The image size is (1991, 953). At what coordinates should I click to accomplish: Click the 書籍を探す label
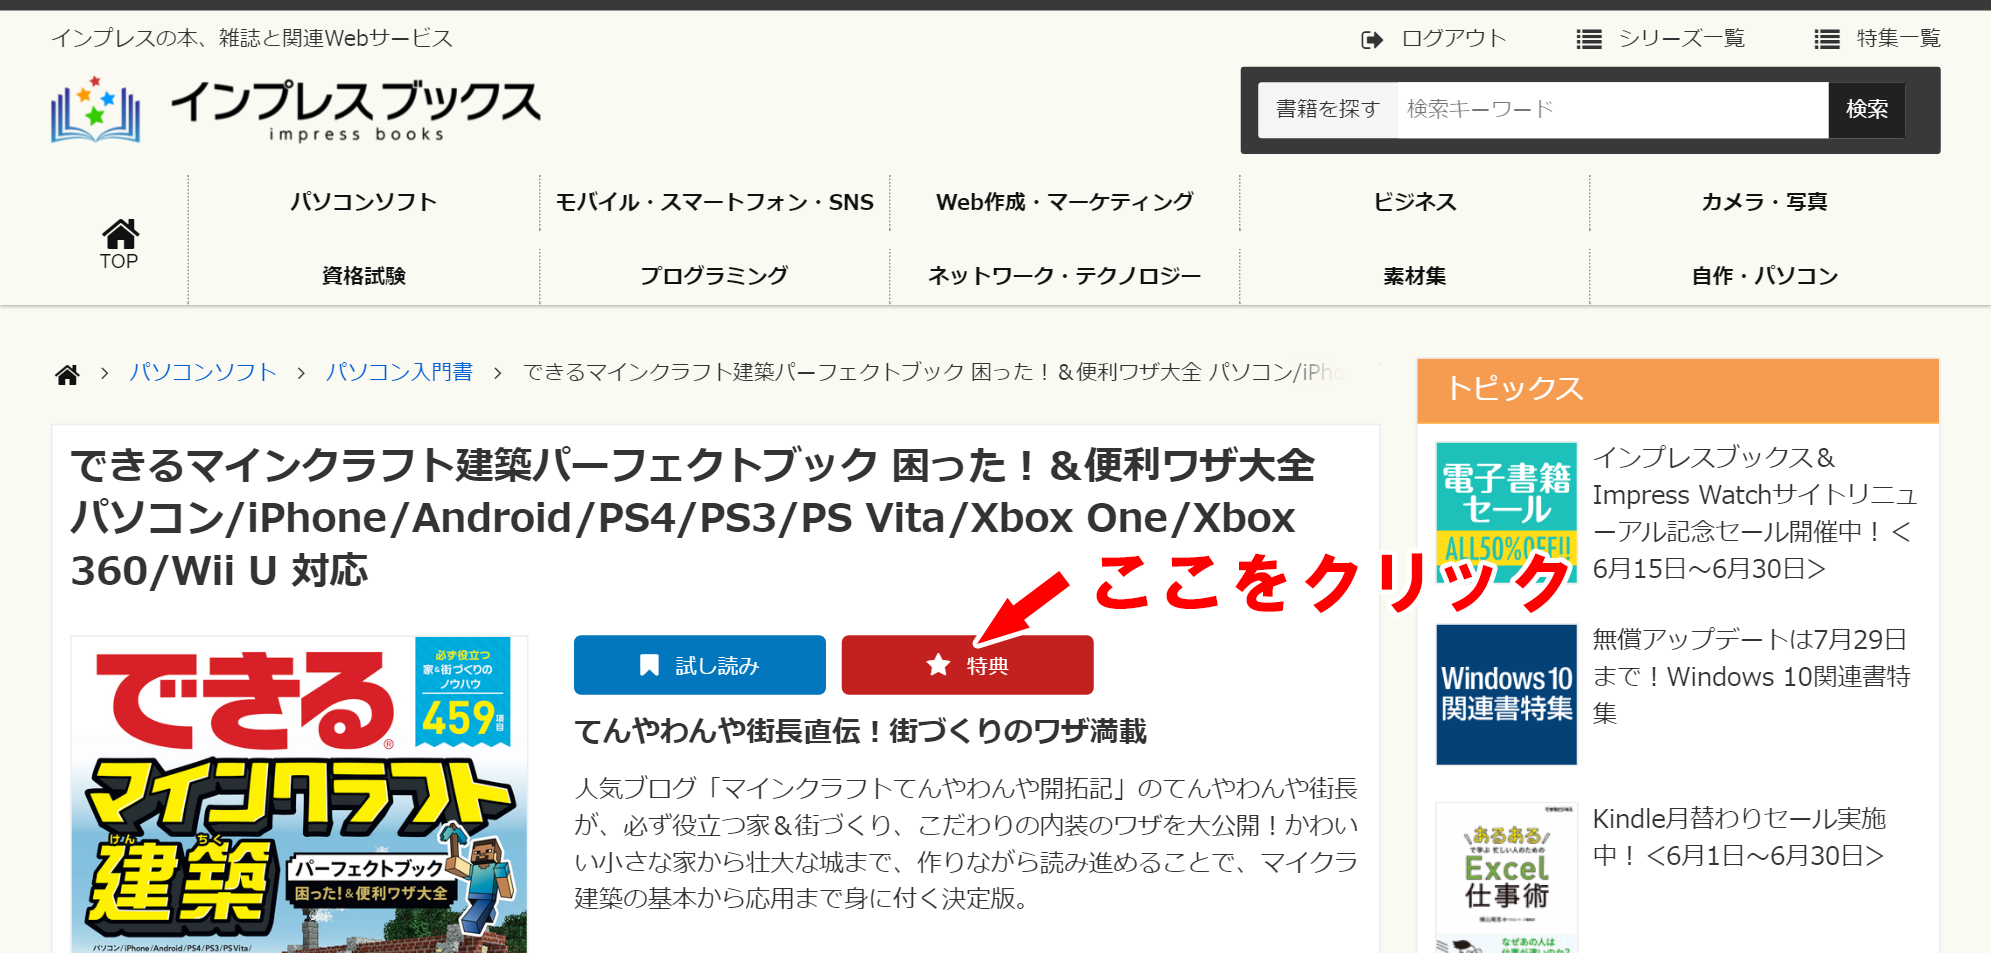pos(1328,109)
